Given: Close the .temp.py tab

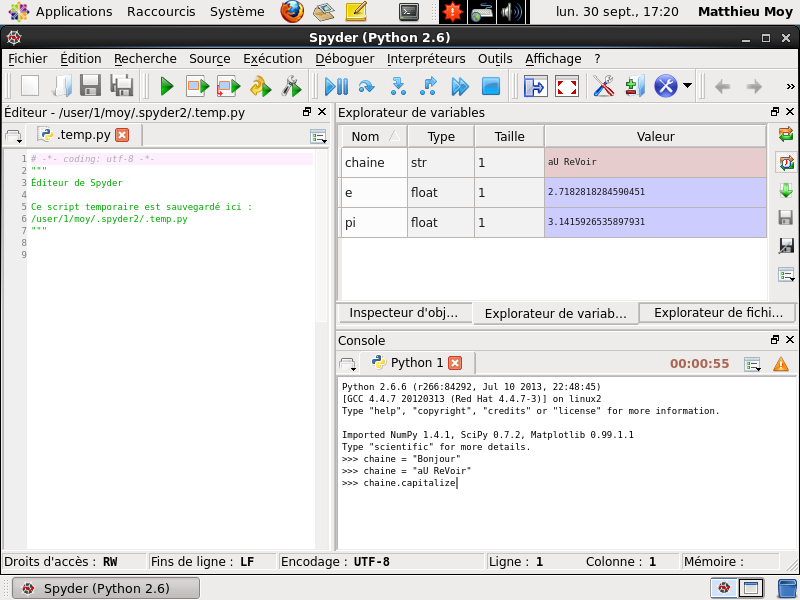Looking at the screenshot, I should pos(122,135).
